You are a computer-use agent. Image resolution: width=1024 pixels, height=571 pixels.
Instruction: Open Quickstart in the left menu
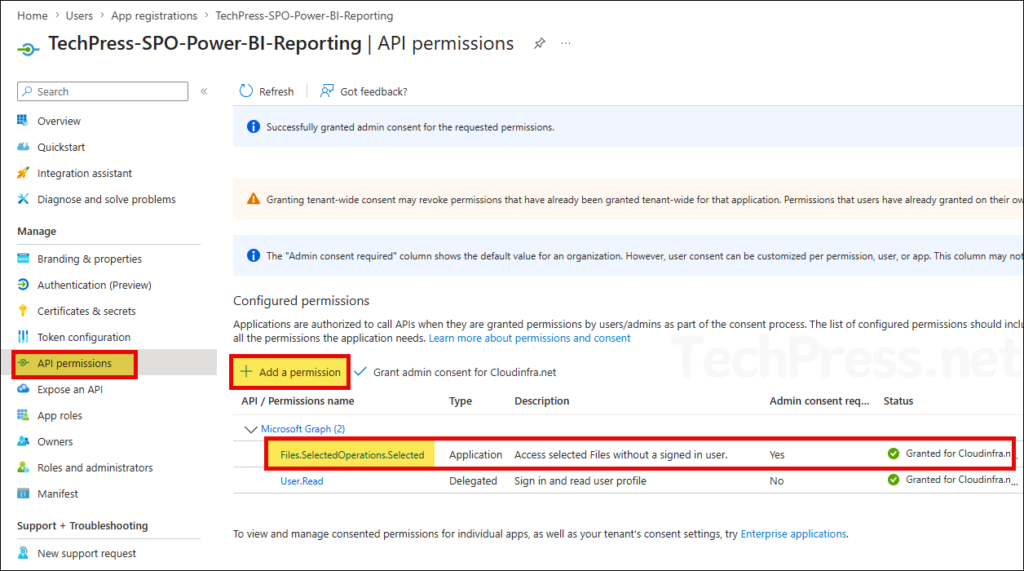pyautogui.click(x=61, y=147)
